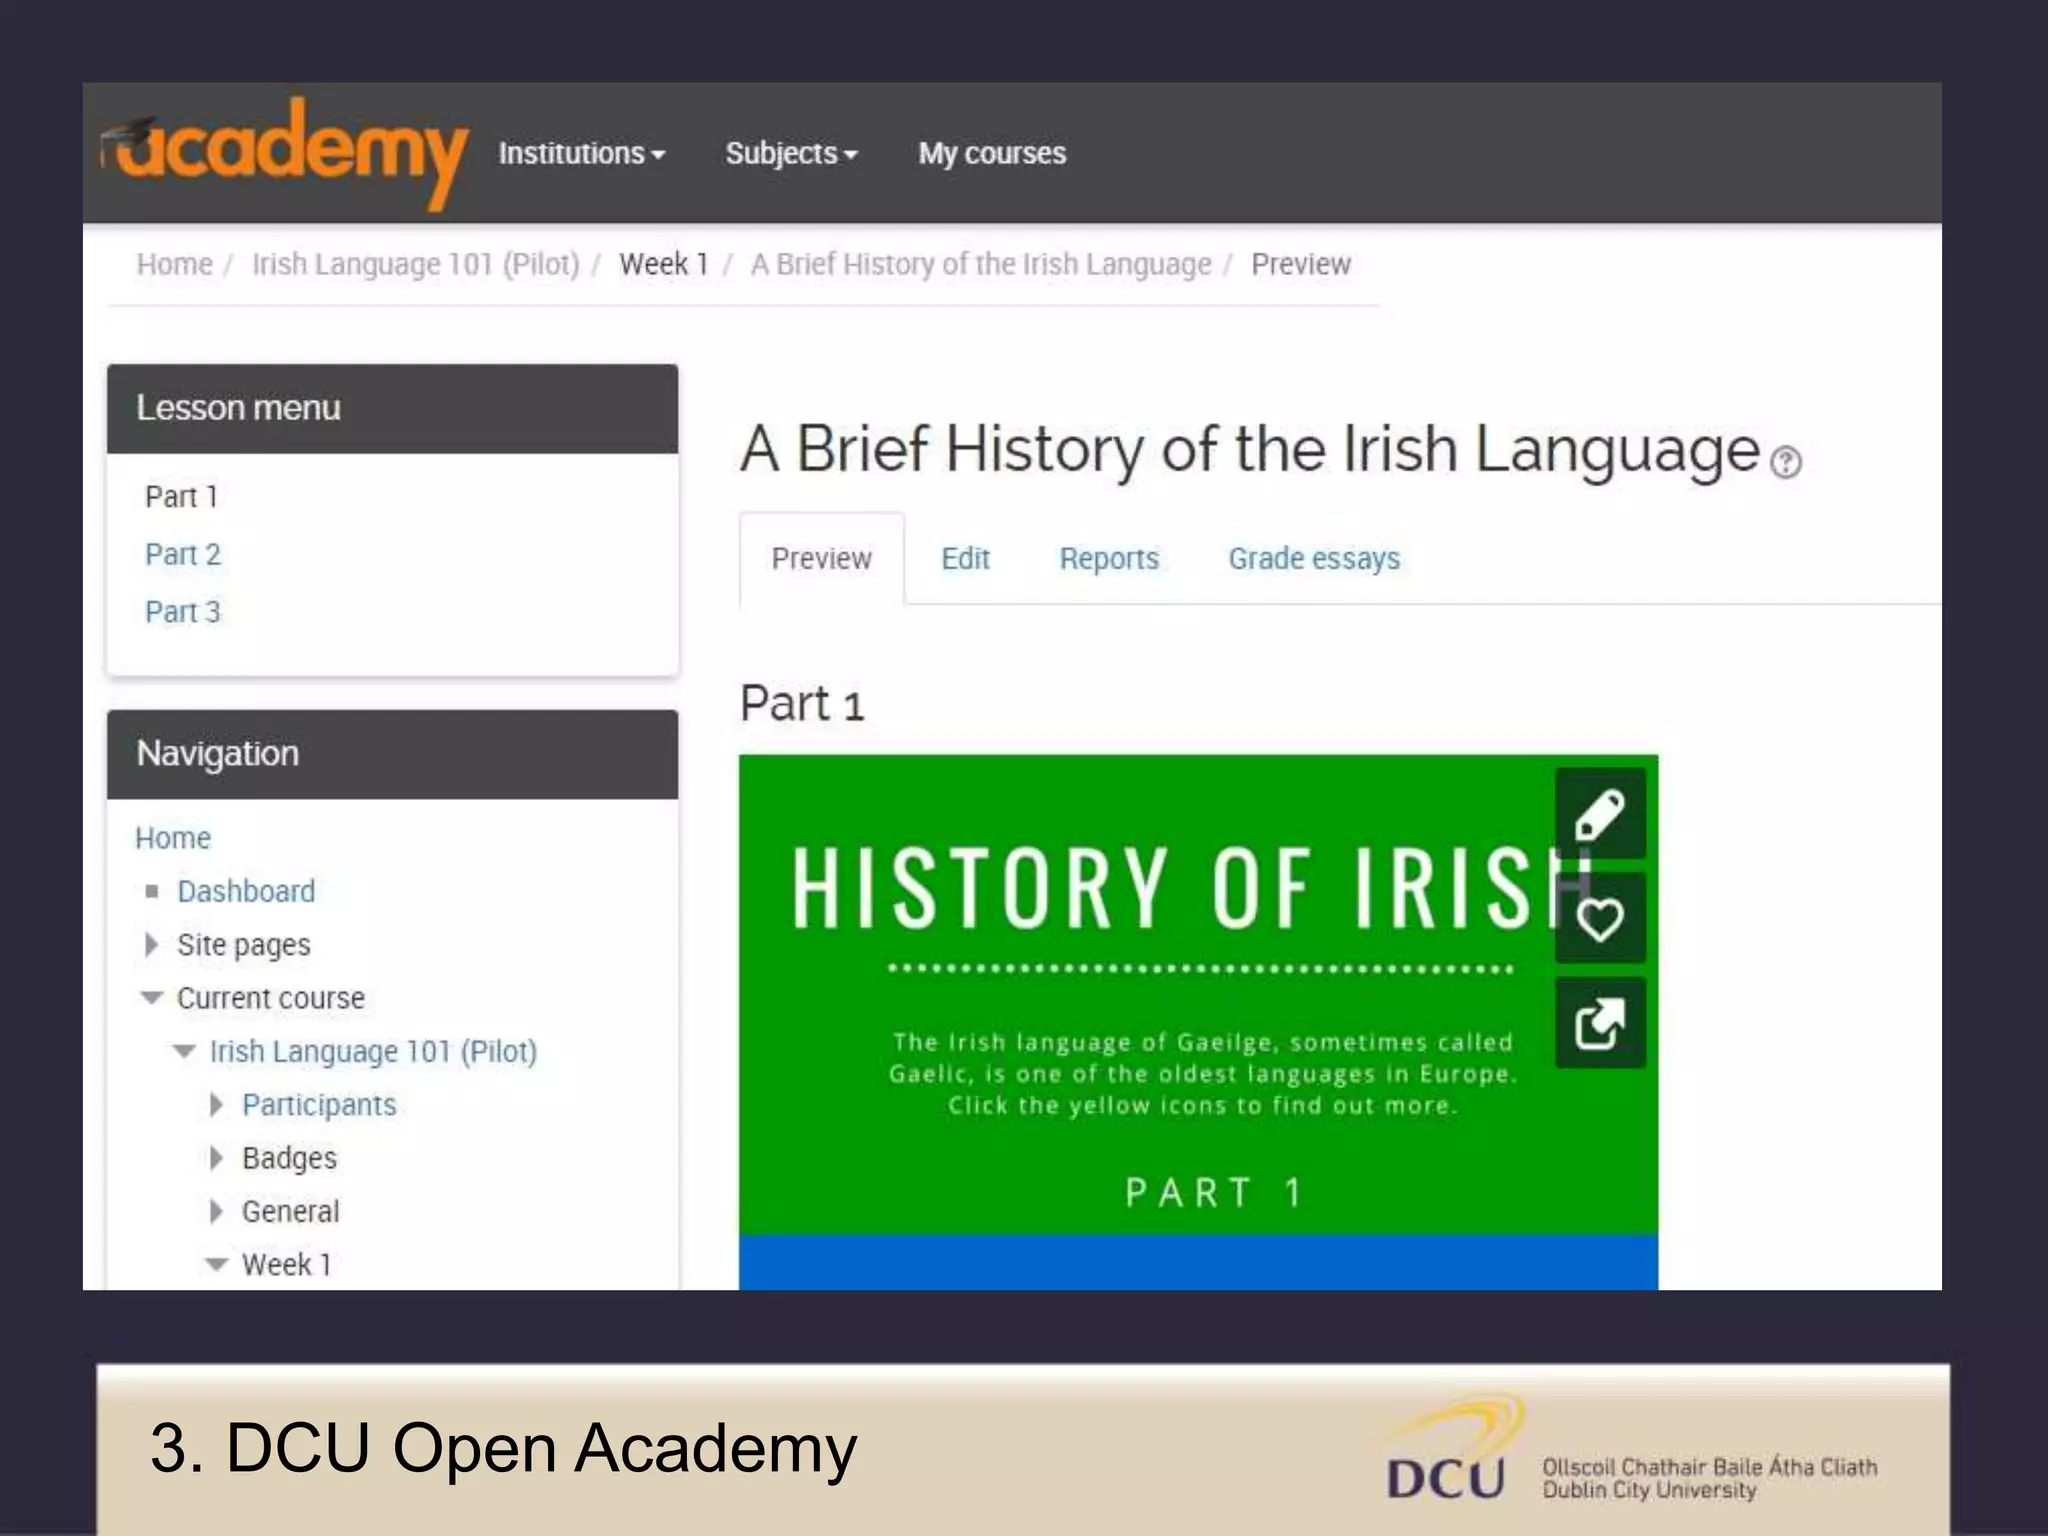Open My courses in top bar
This screenshot has width=2048, height=1536.
pos(992,153)
